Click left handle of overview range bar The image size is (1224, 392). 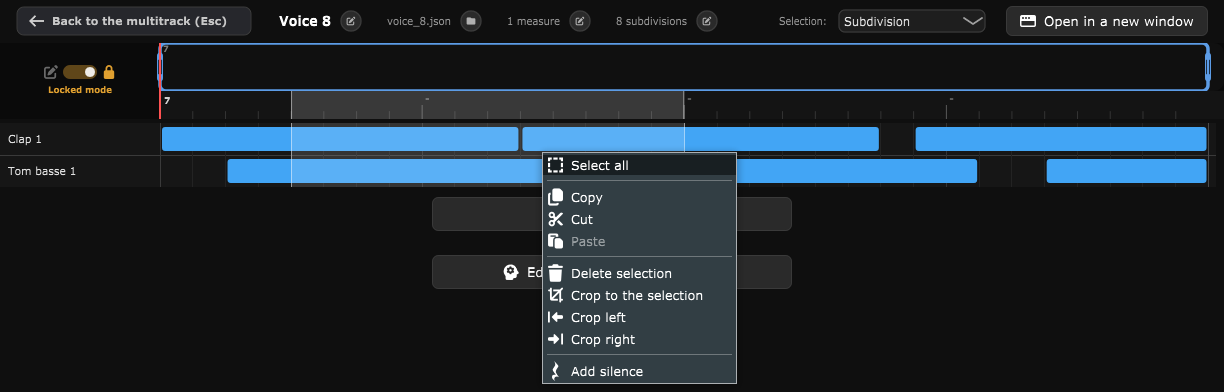[160, 67]
